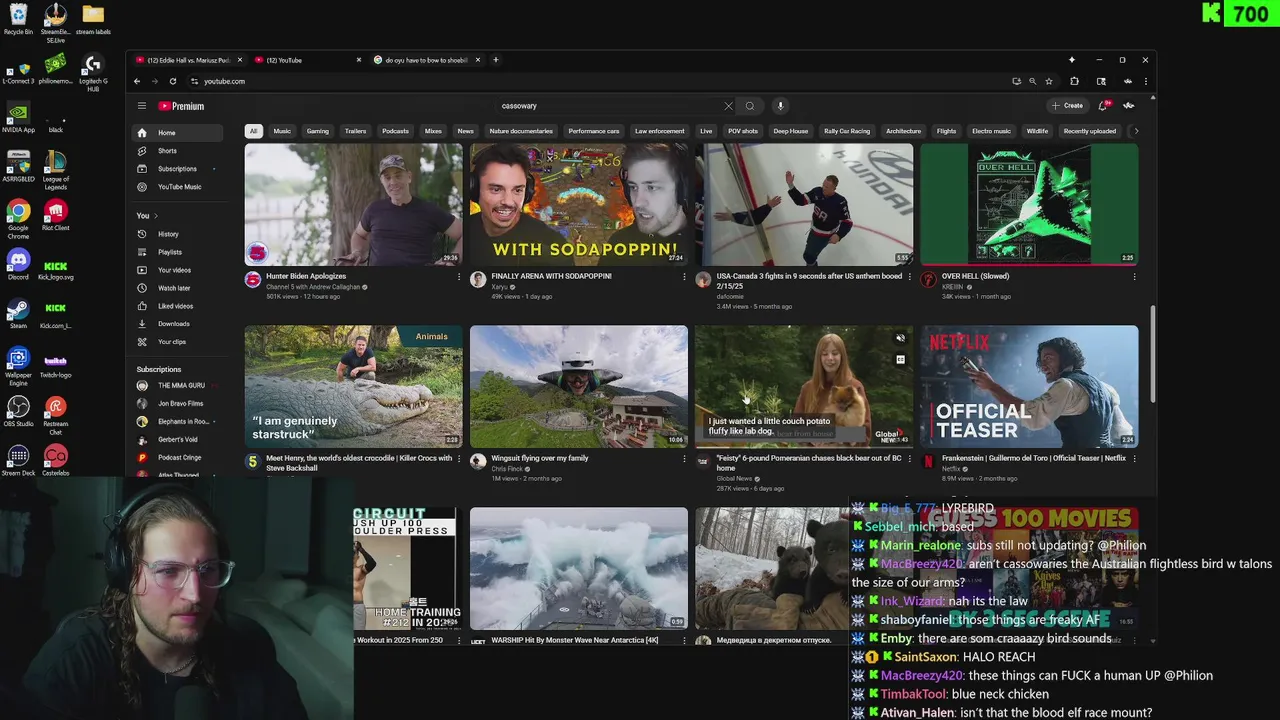Open the browser three-dot menu
Image resolution: width=1280 pixels, height=720 pixels.
1145,81
